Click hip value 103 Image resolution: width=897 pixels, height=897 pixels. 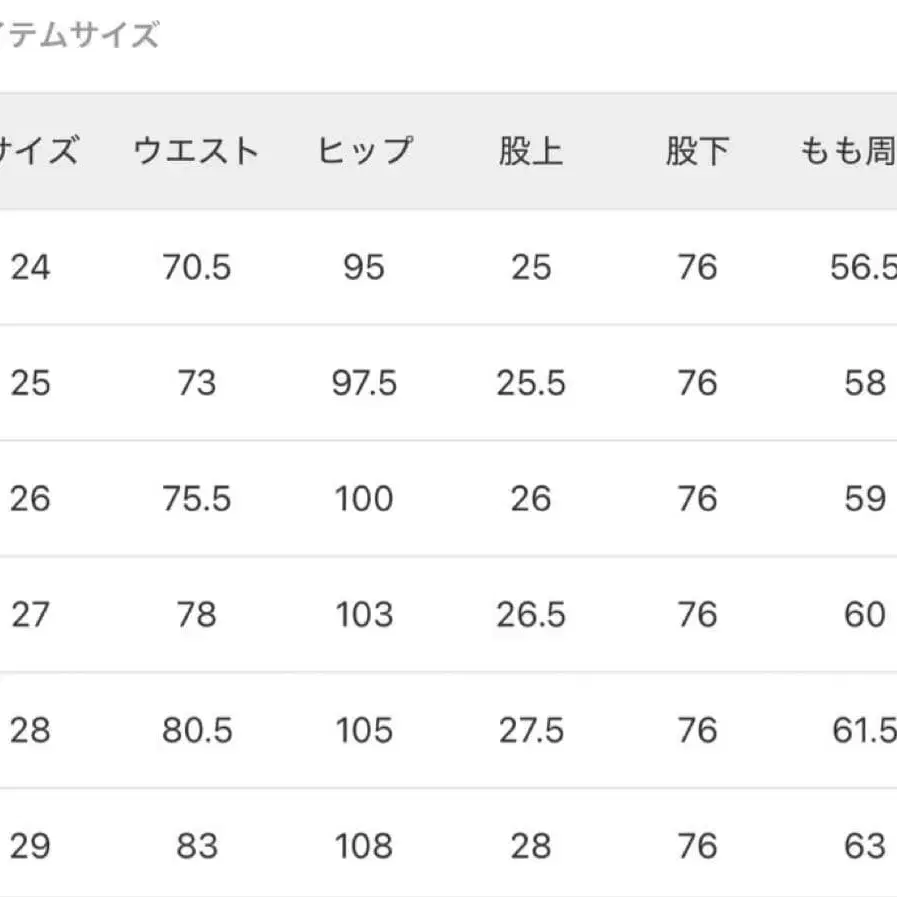364,615
